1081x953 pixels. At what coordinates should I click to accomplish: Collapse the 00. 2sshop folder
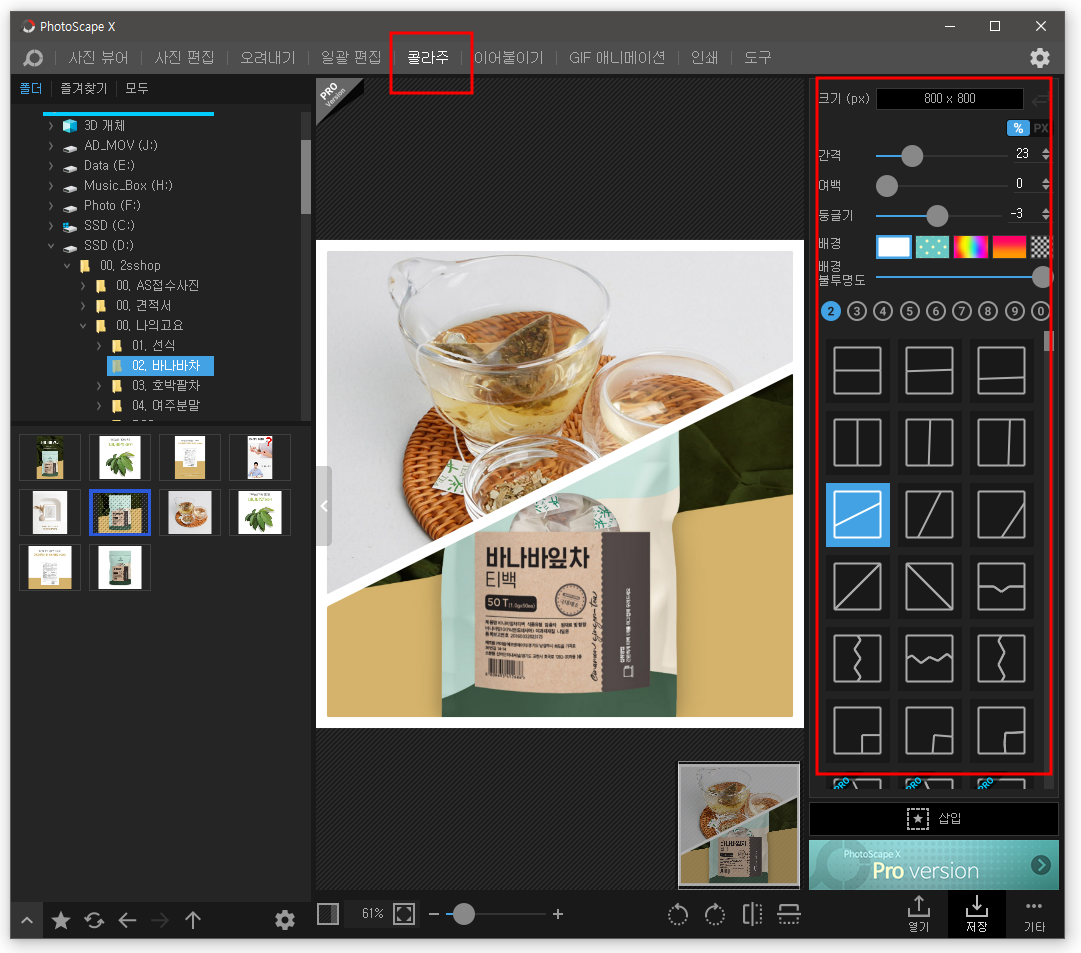click(67, 266)
